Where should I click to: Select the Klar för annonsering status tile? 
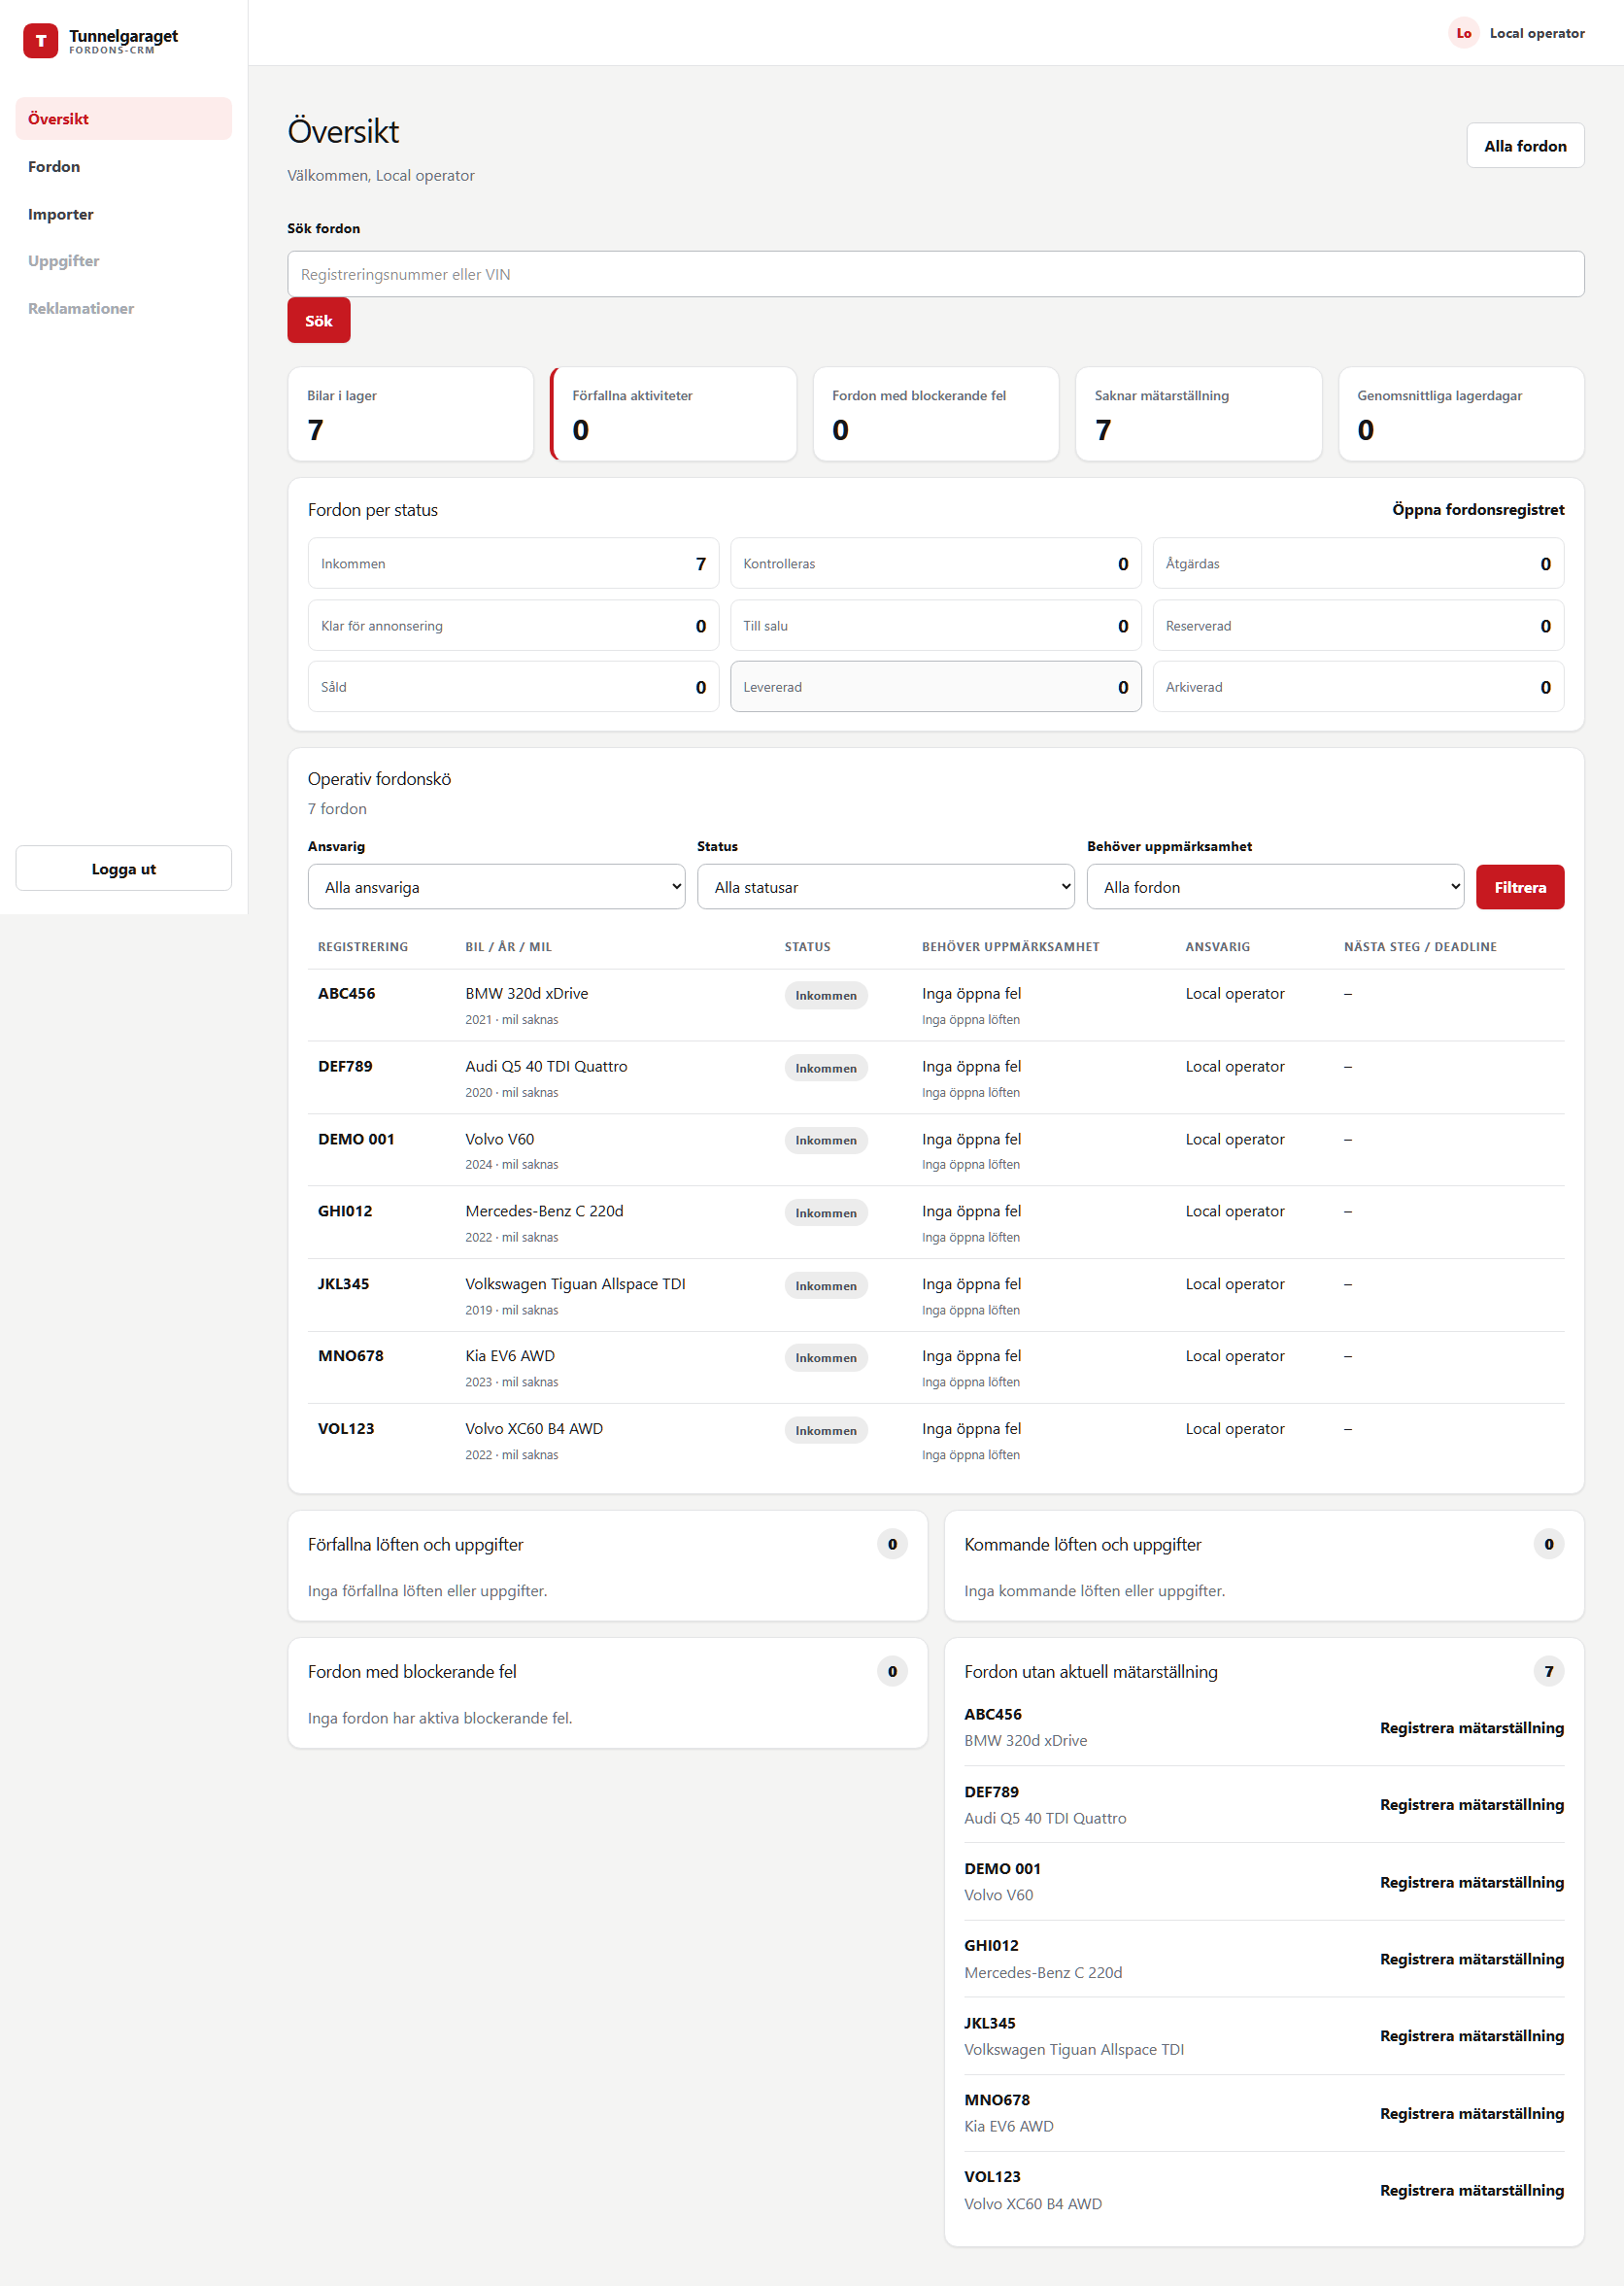pos(513,626)
